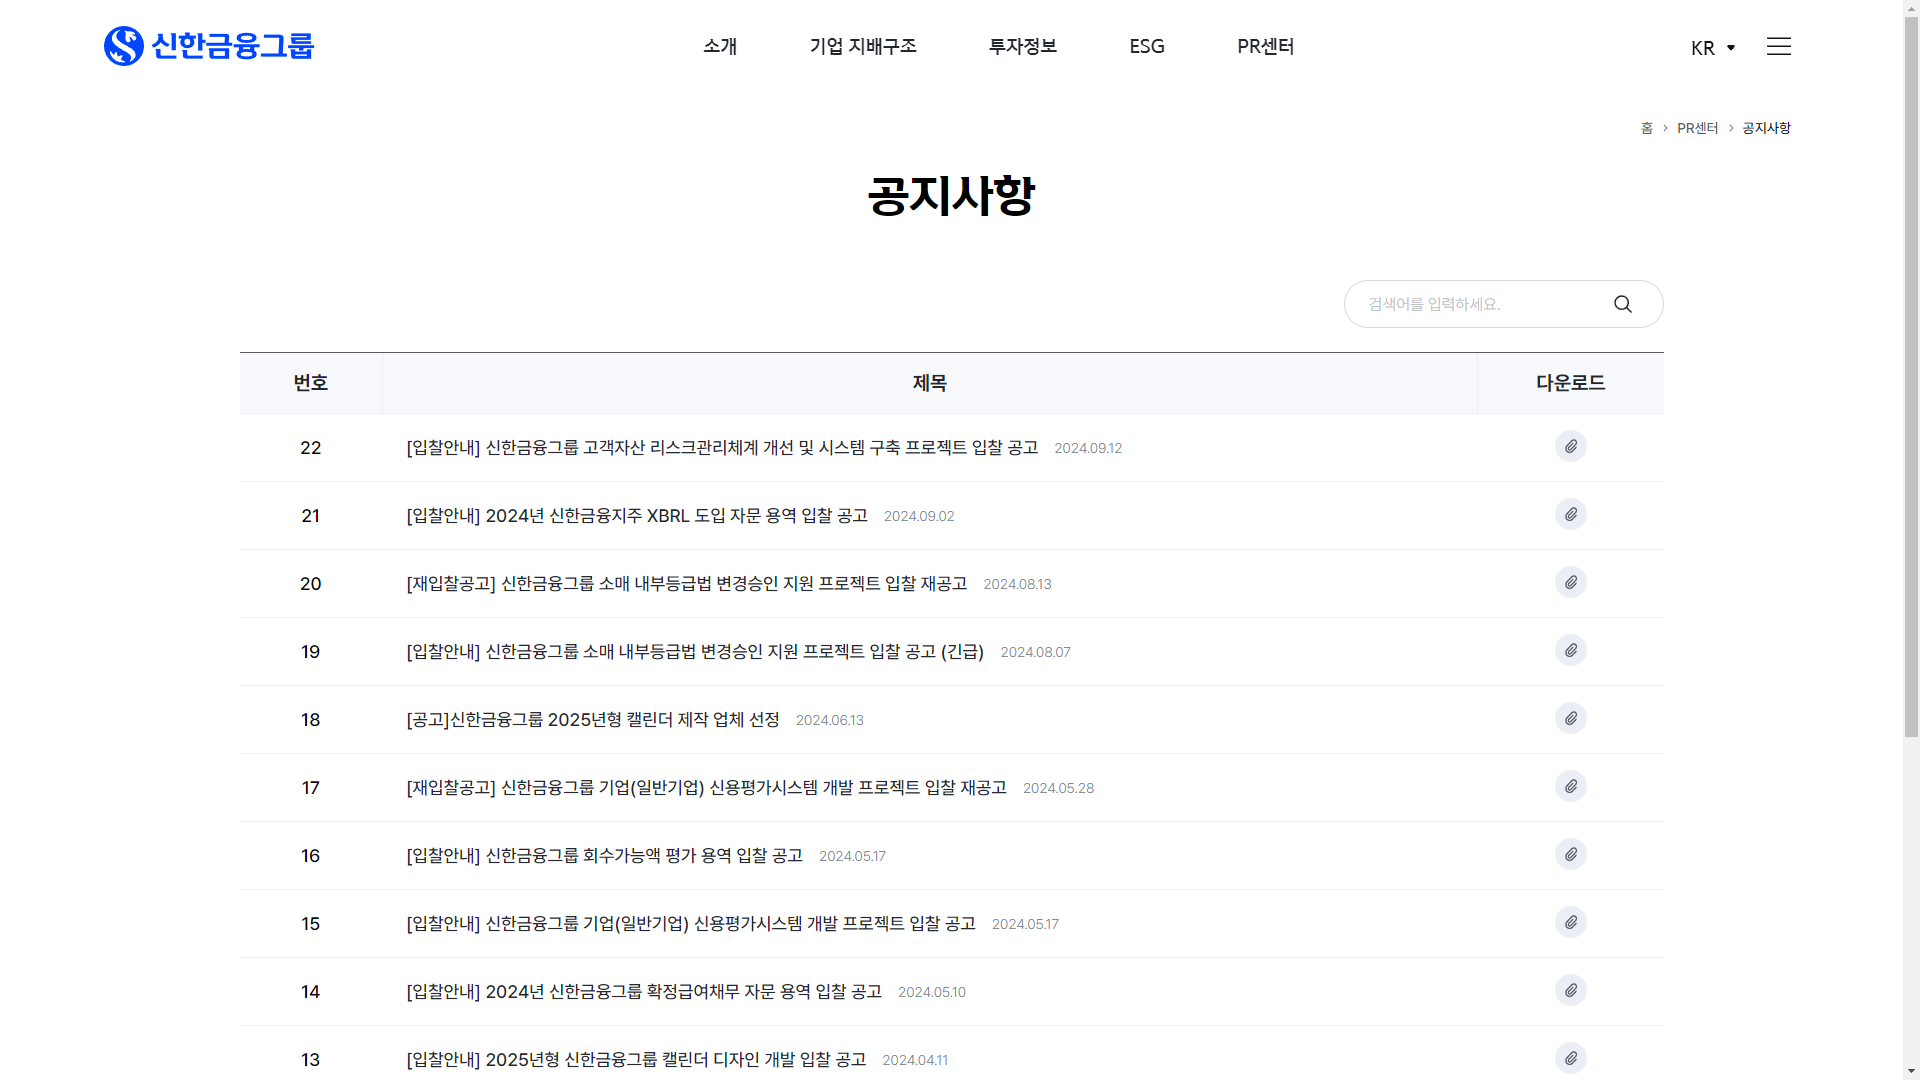Download attachment for notice 13
1920x1080 pixels.
point(1571,1058)
